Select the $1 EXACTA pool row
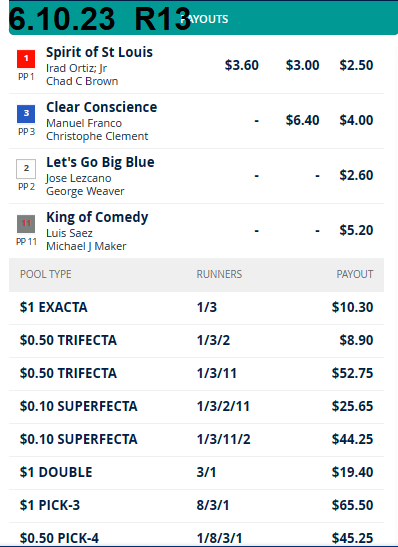The width and height of the screenshot is (398, 547). point(196,307)
